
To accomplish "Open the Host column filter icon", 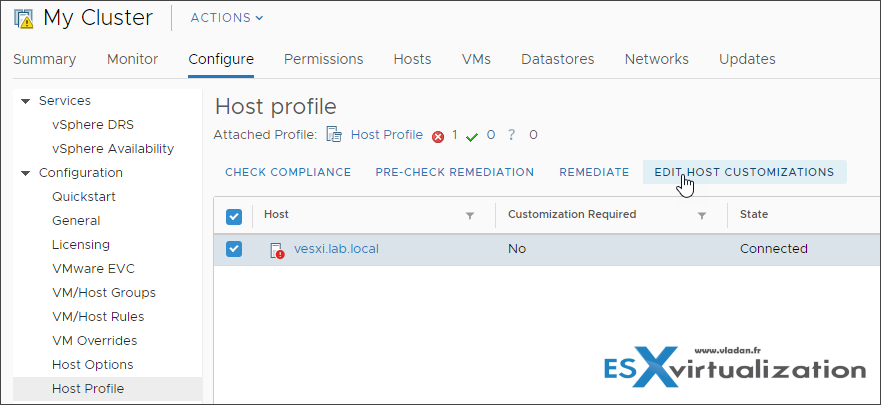I will 470,215.
